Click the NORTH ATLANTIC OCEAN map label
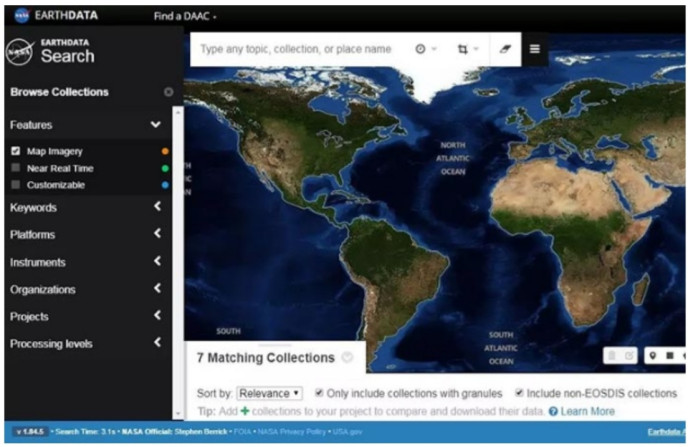Viewport: 688px width, 447px height. click(x=453, y=158)
